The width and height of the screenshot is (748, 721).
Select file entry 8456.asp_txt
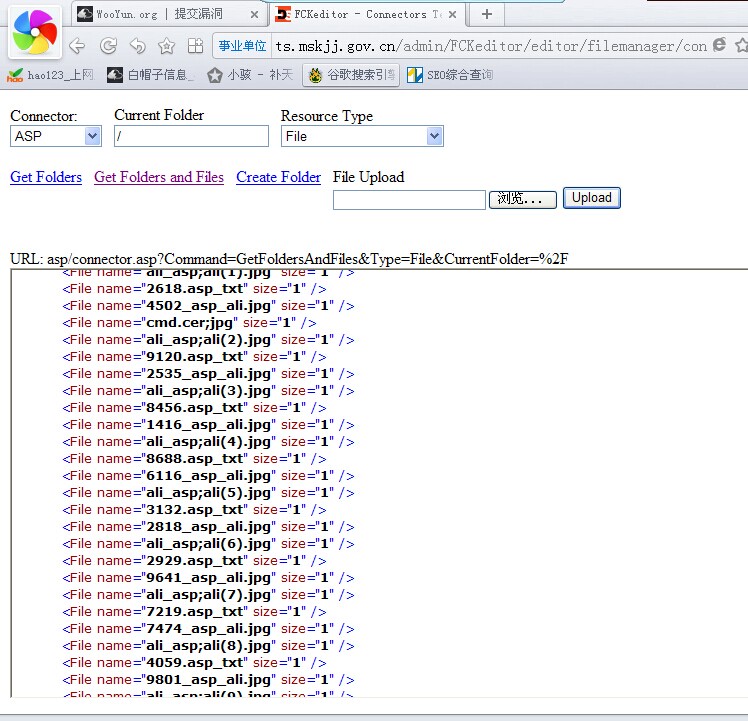pos(194,408)
